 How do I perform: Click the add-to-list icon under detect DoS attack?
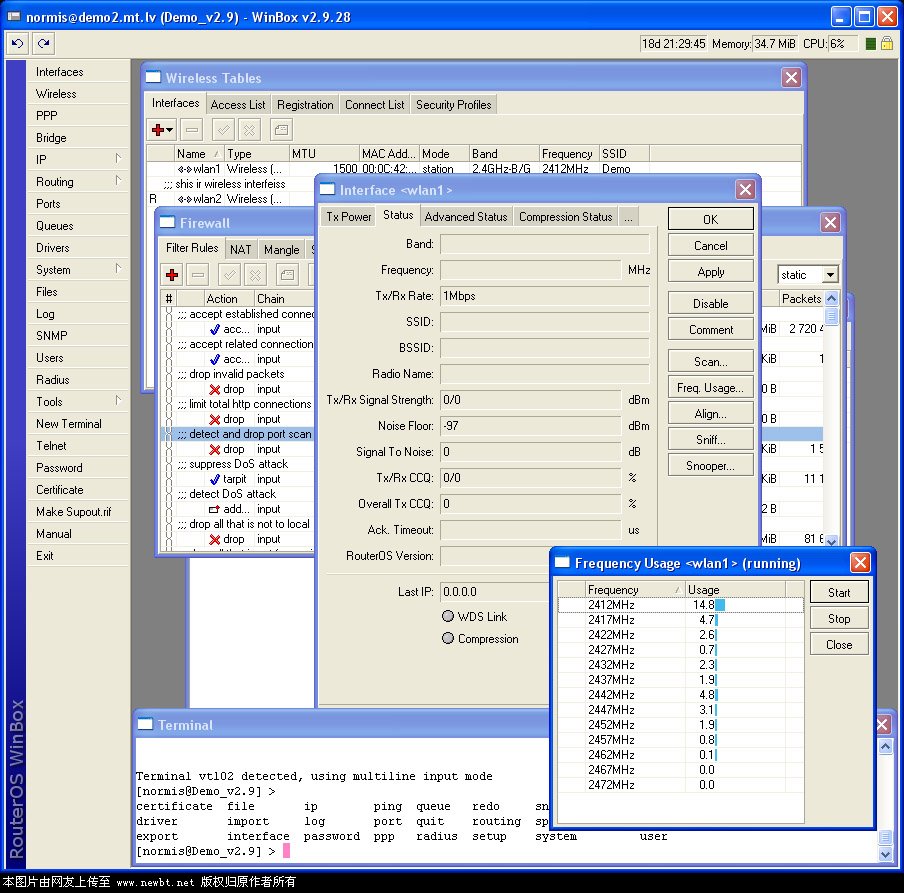[x=214, y=509]
